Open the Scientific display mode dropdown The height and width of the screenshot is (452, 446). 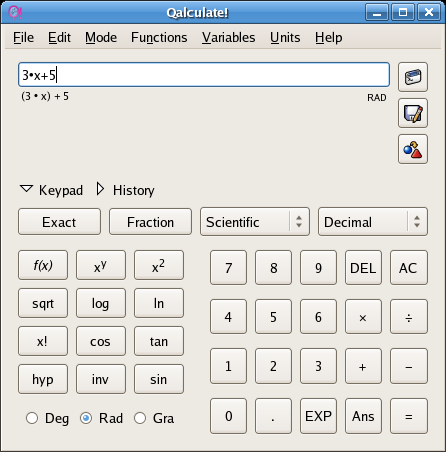pos(255,222)
